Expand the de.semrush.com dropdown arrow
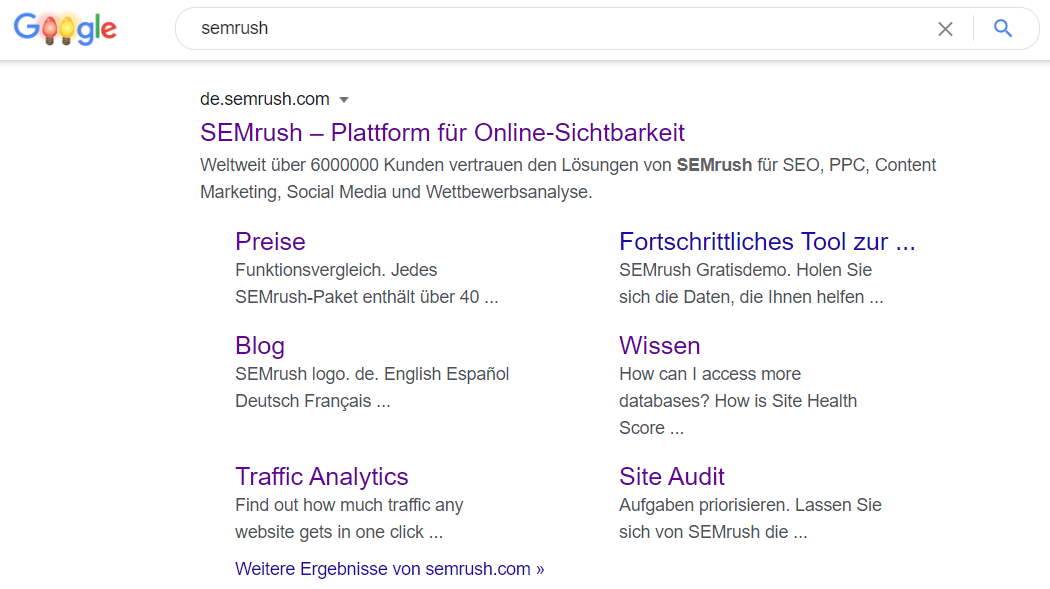 pos(344,100)
